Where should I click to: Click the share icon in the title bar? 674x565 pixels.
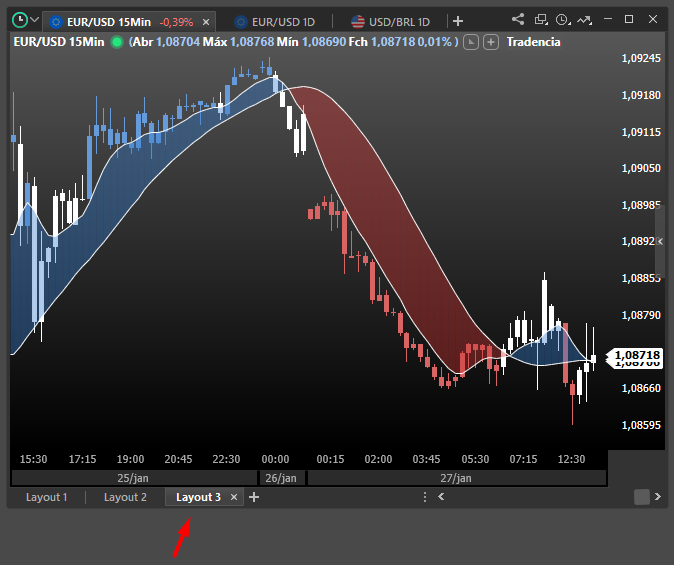[518, 19]
